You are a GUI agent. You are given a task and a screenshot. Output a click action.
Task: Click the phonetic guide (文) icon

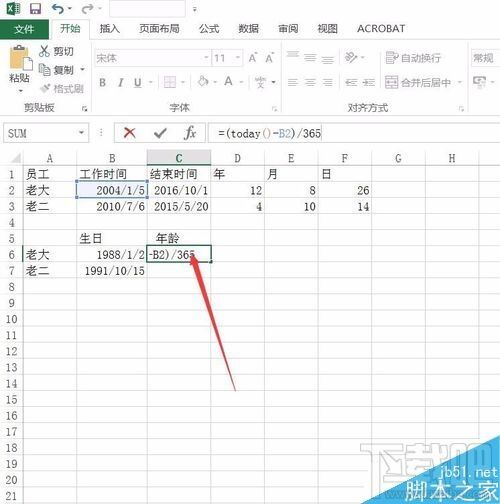(260, 82)
